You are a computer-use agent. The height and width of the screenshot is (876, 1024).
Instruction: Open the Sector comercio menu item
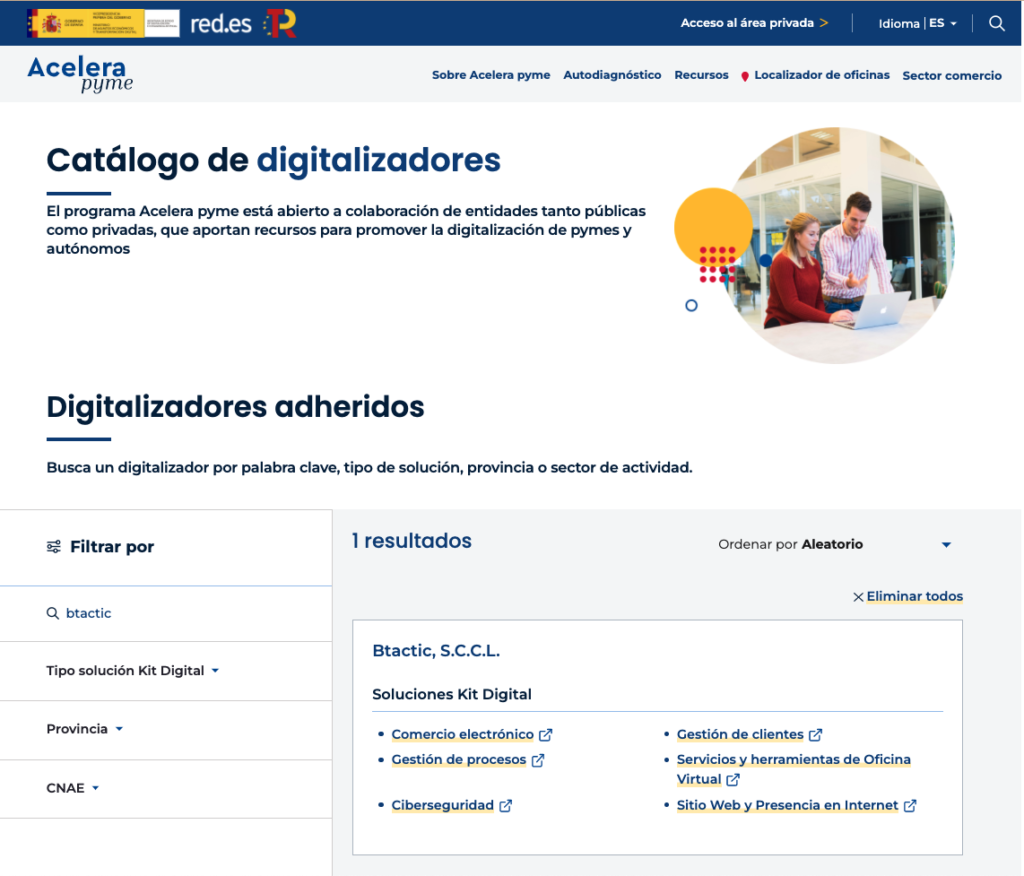click(952, 75)
